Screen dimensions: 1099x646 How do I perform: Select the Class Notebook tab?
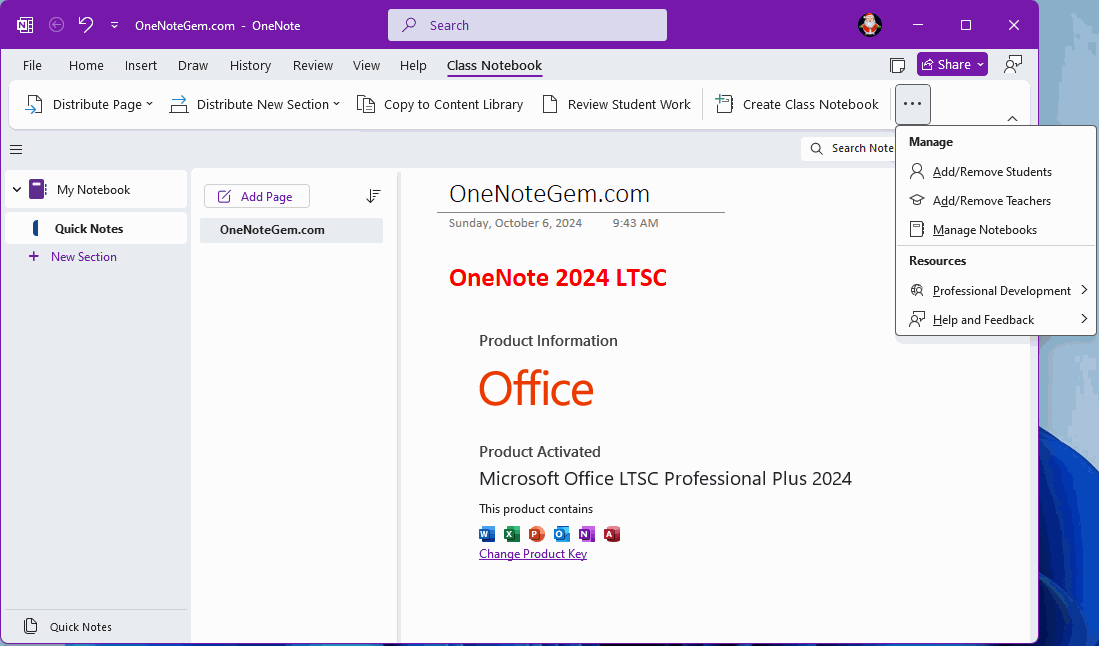[494, 65]
